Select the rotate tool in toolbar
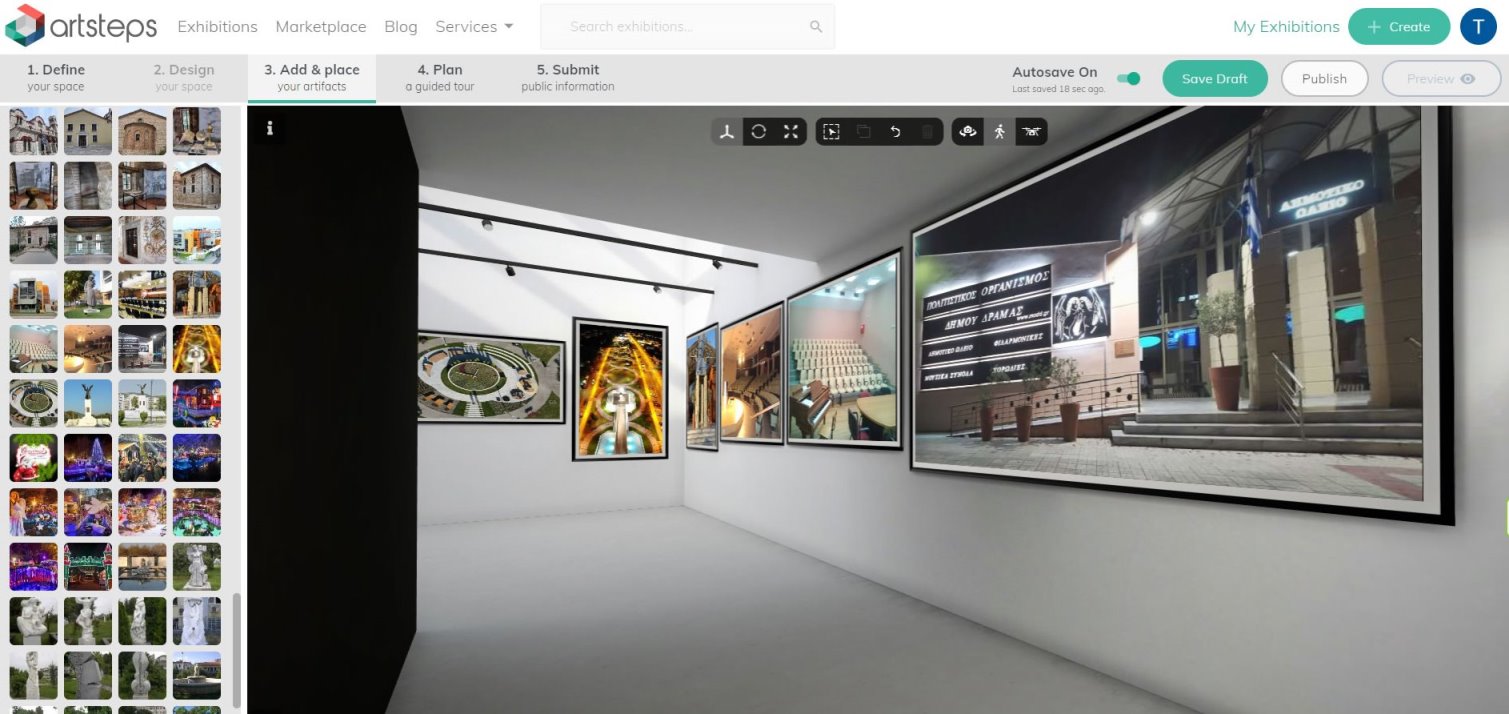Screen dimensions: 1509x714 pos(759,132)
